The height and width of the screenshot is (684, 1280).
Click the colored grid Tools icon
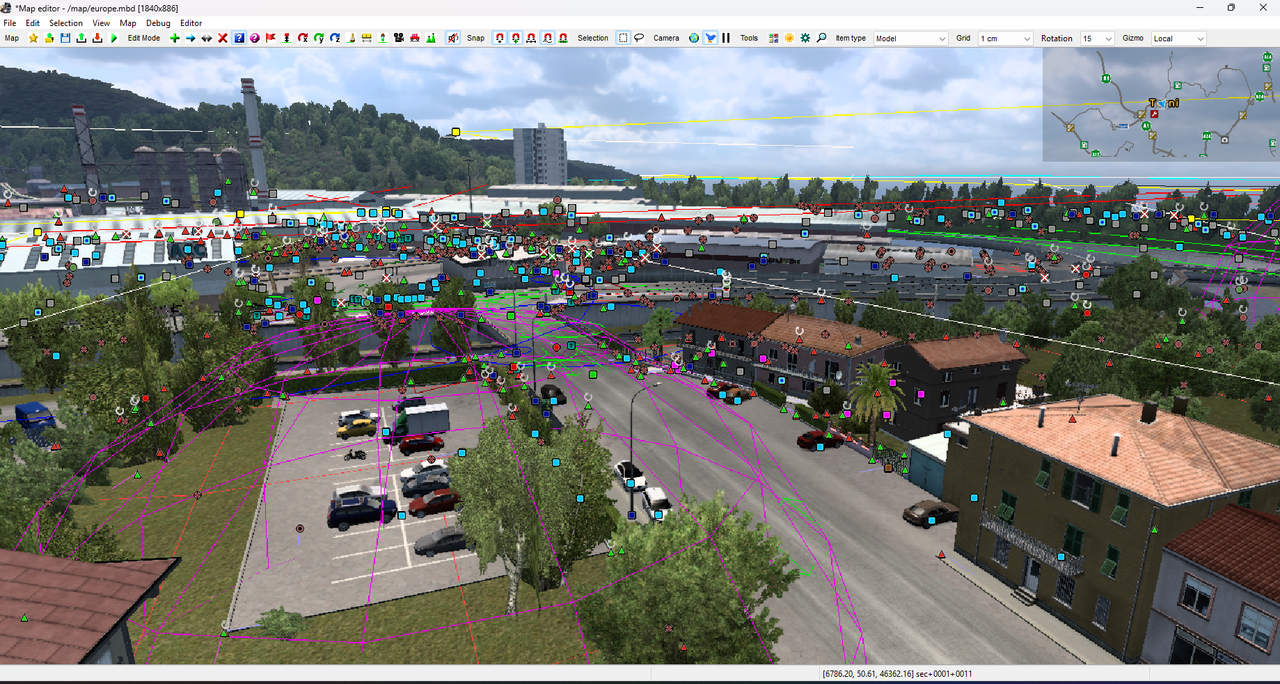pos(773,38)
